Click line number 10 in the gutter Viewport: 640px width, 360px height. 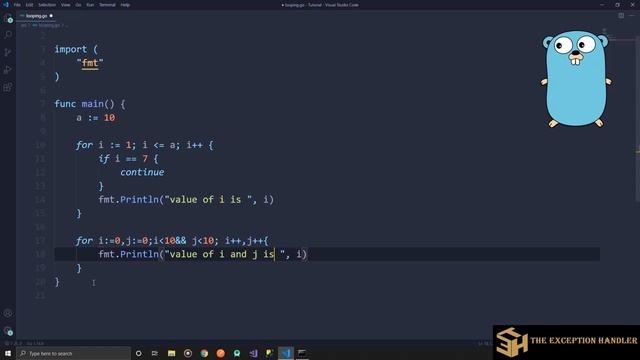pyautogui.click(x=40, y=145)
